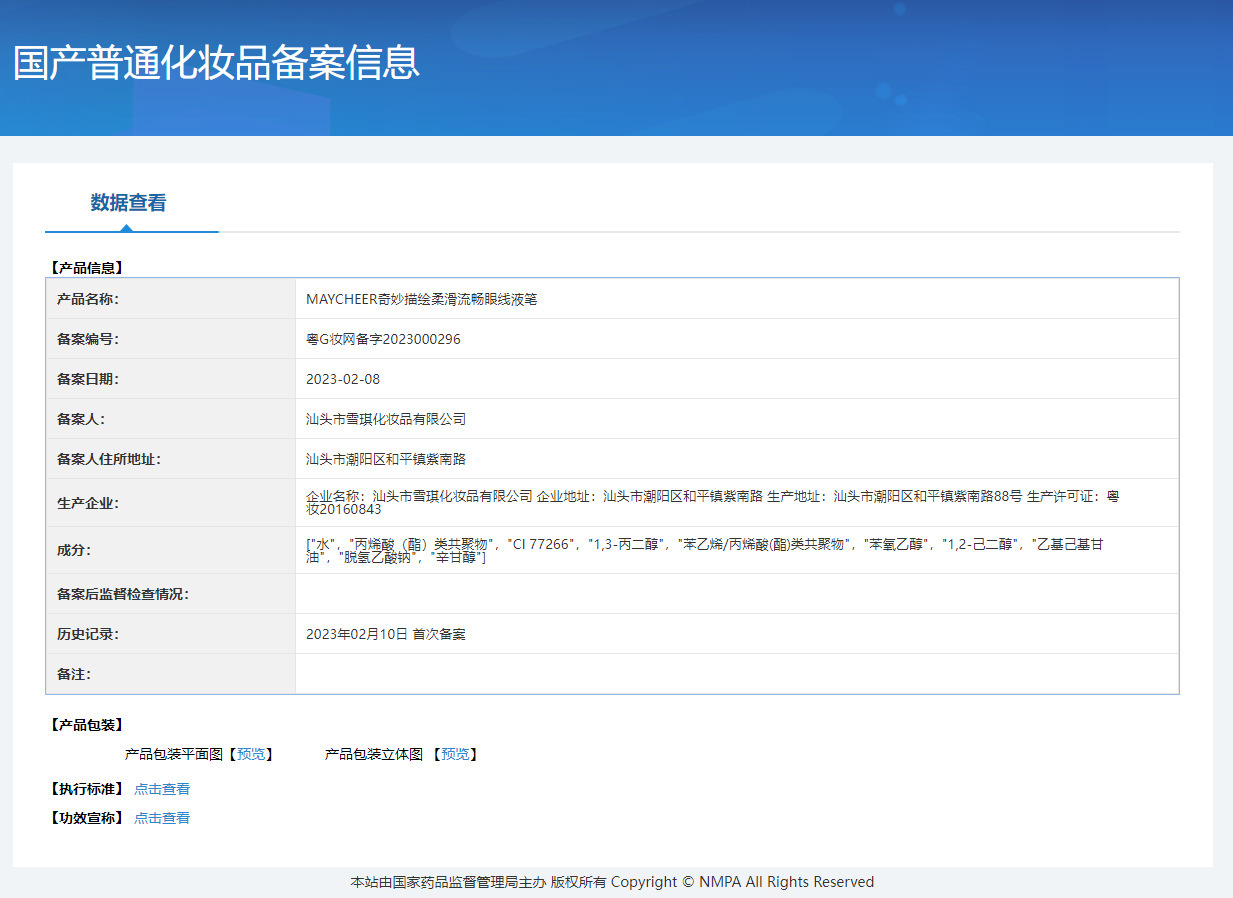
Task: Click the 【功效宣称】 heading label
Action: click(85, 818)
